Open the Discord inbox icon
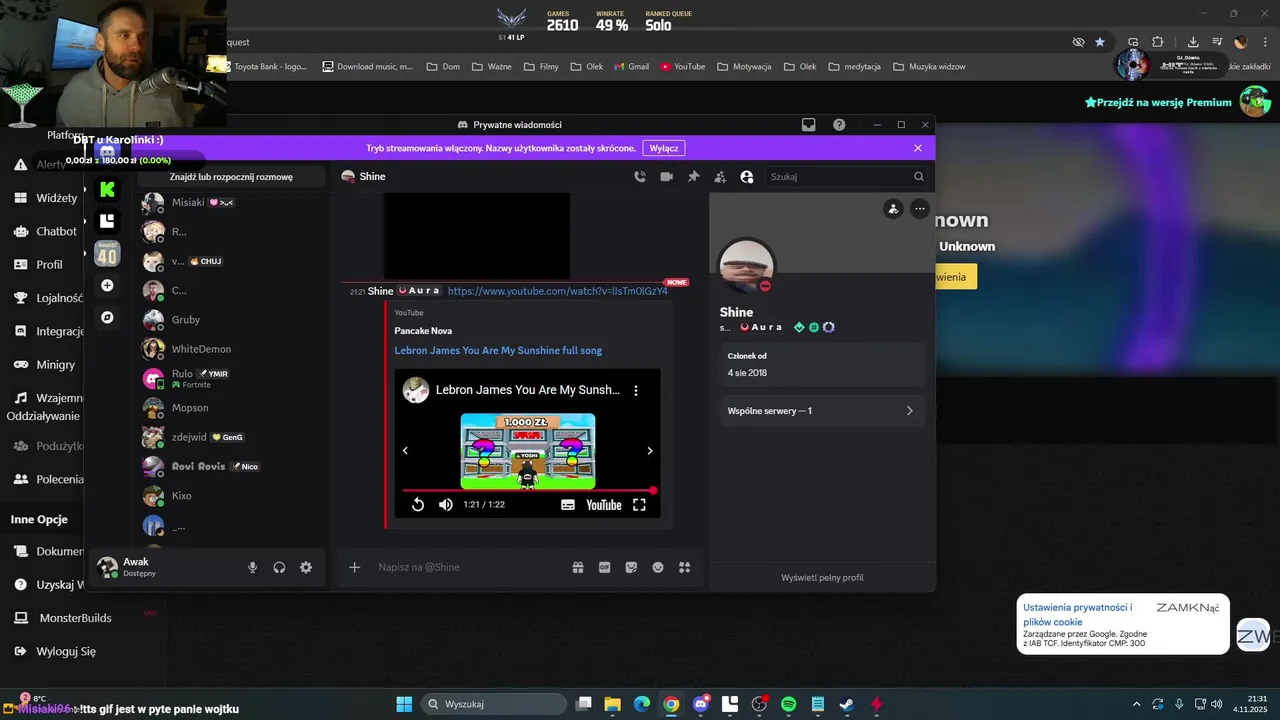This screenshot has width=1280, height=720. pos(809,125)
